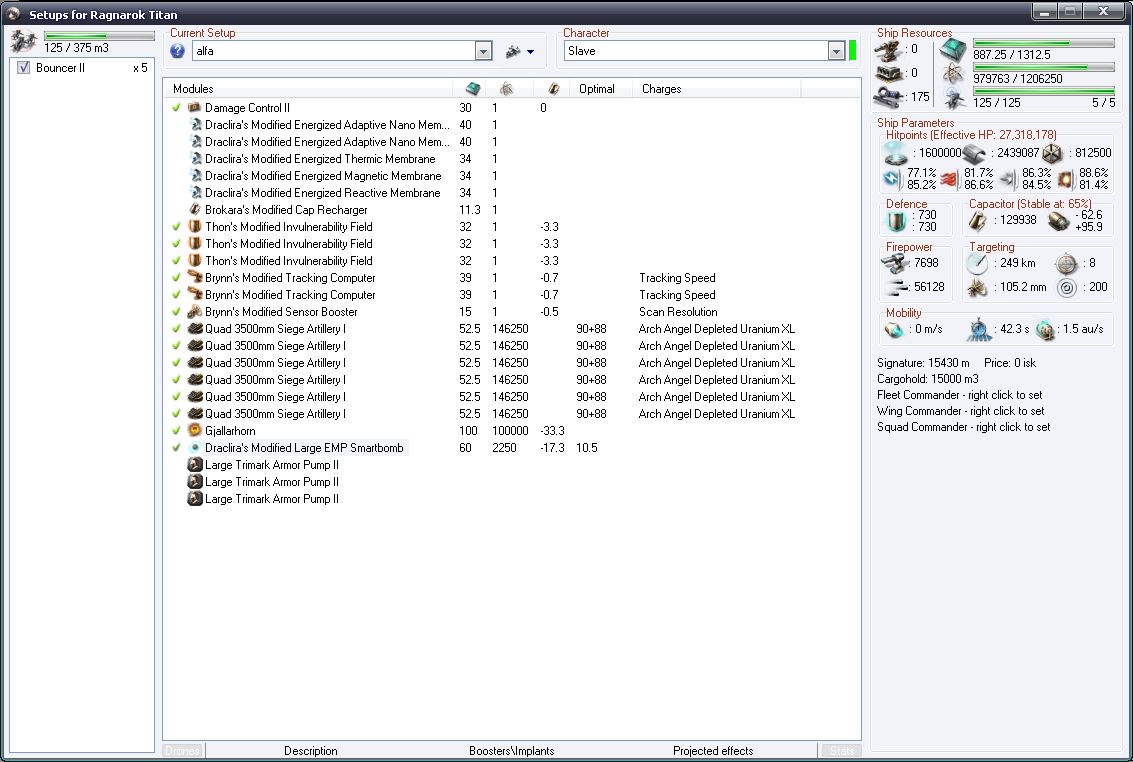The width and height of the screenshot is (1133, 762).
Task: Click the launcher hardpoints icon in Ship Resources
Action: (888, 72)
